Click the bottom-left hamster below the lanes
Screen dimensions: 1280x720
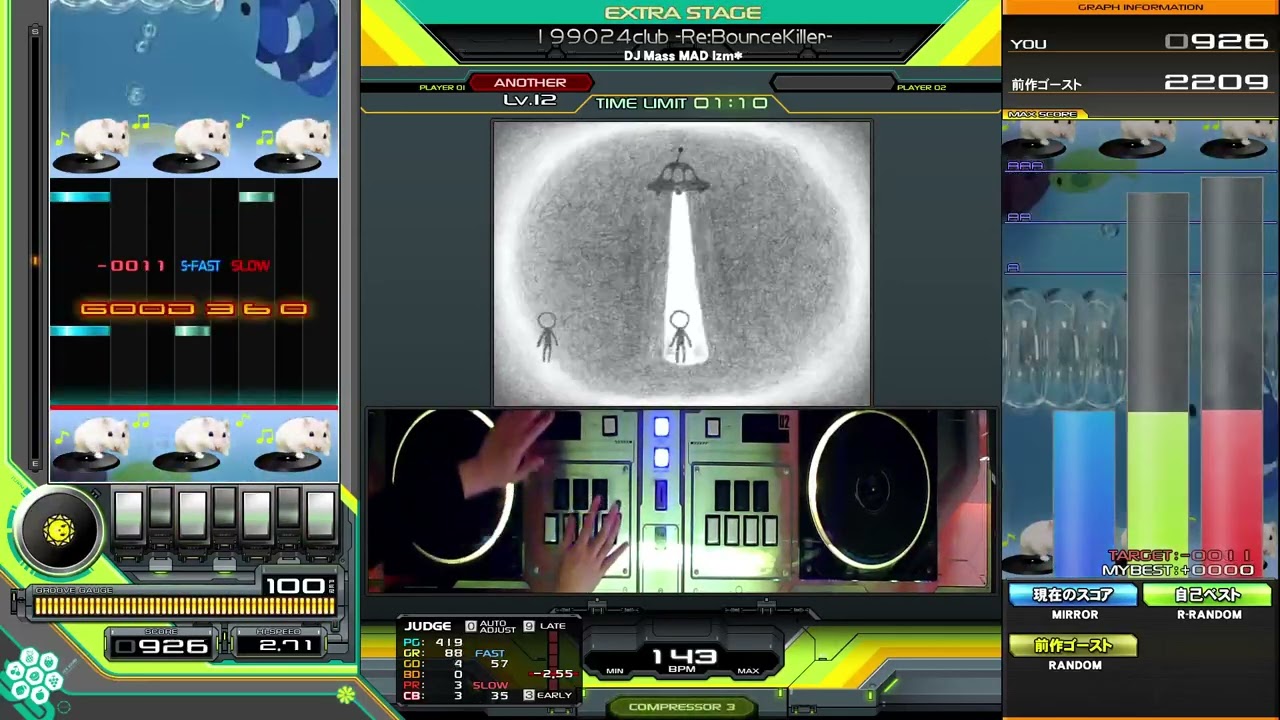pyautogui.click(x=92, y=443)
